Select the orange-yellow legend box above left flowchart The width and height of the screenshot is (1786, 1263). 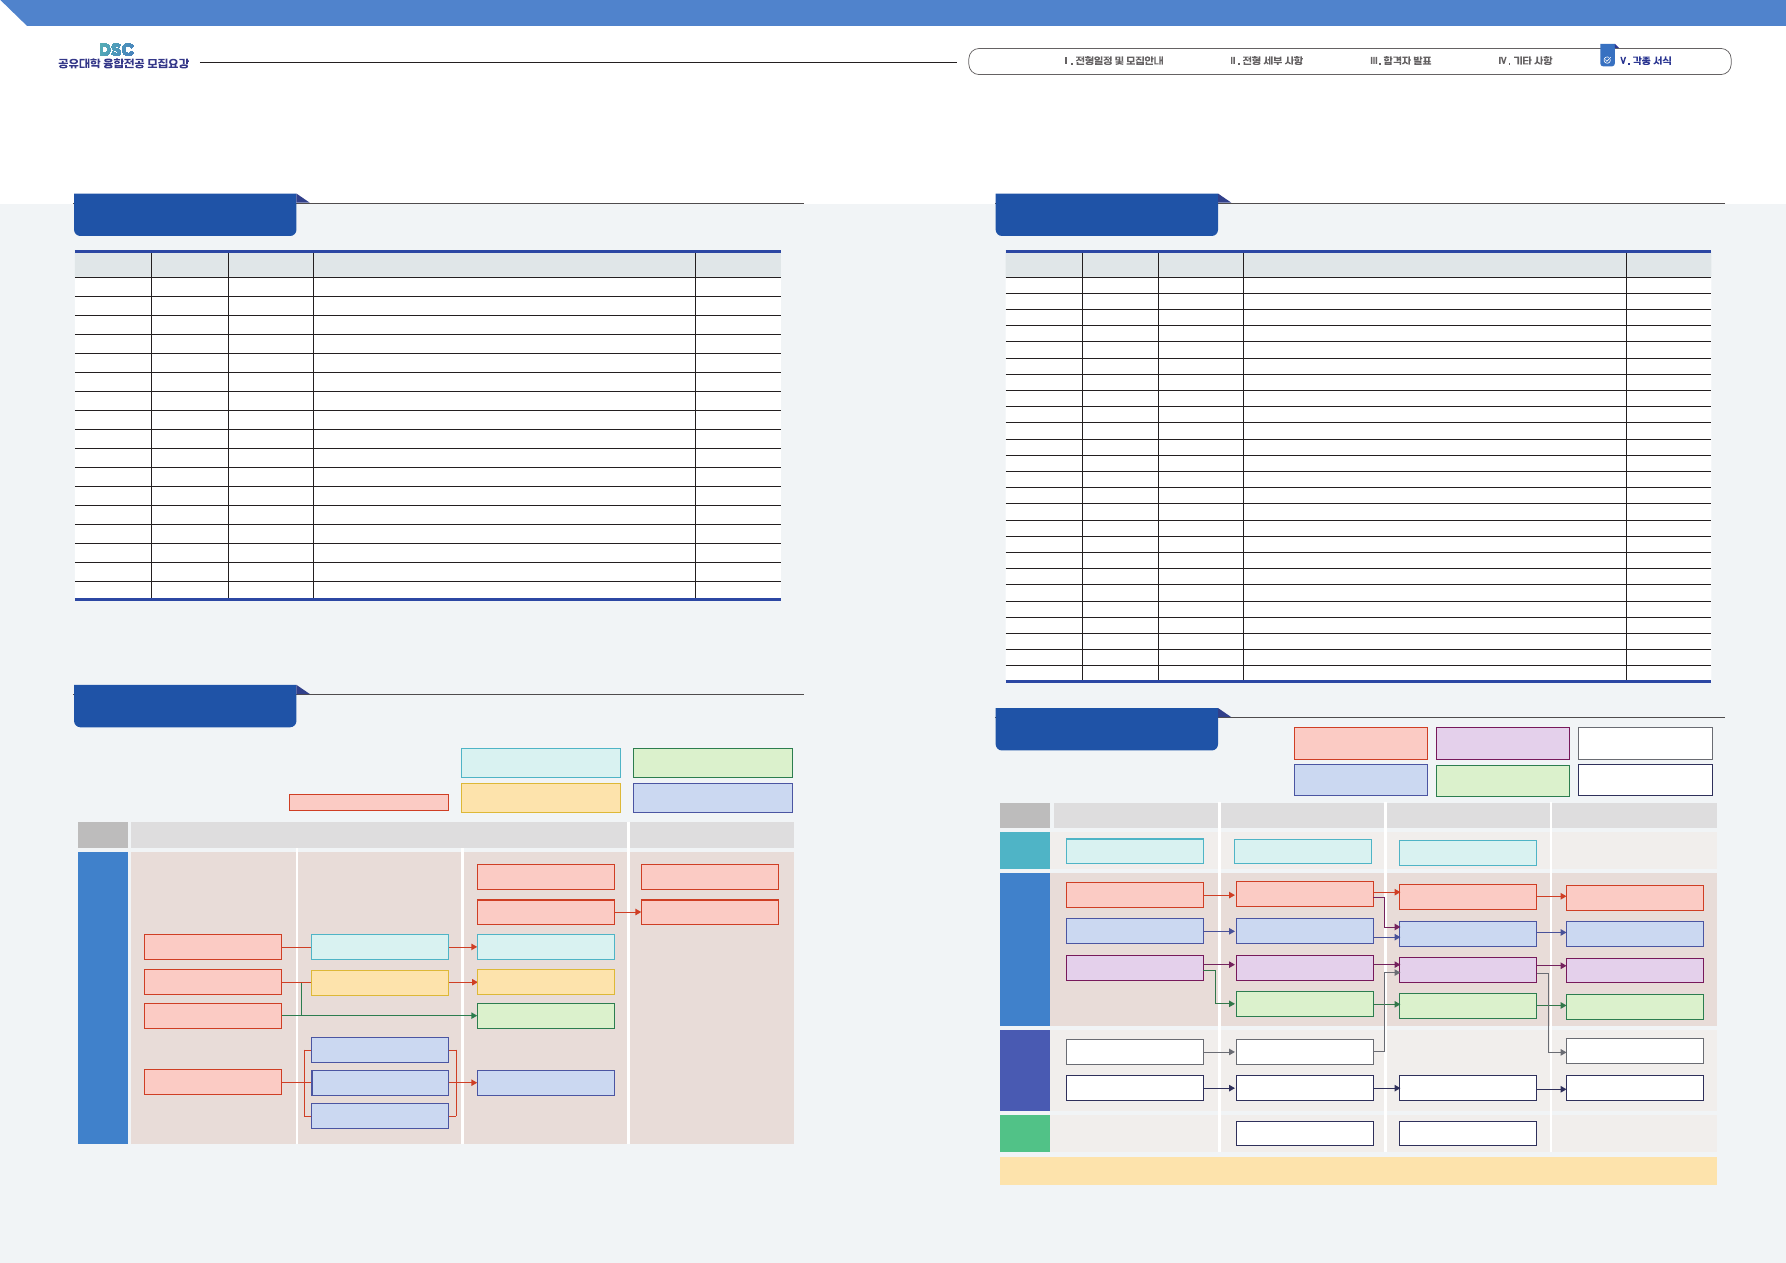point(540,798)
